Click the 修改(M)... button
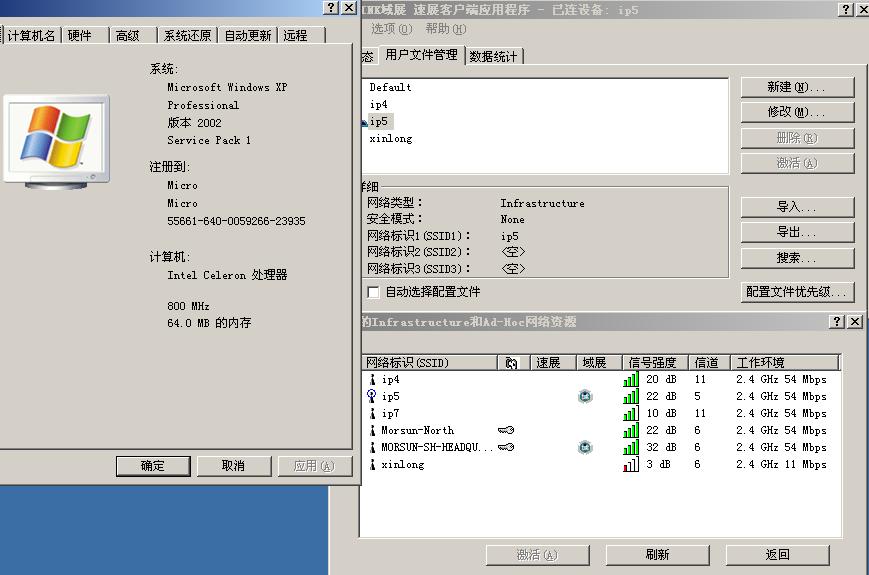 tap(797, 112)
